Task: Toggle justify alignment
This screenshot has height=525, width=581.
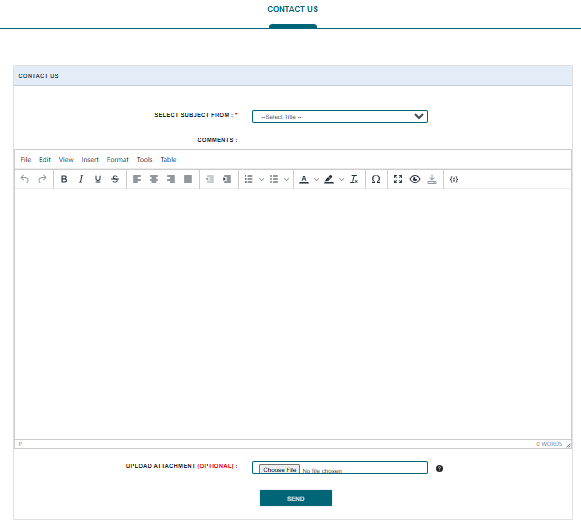Action: pyautogui.click(x=188, y=179)
